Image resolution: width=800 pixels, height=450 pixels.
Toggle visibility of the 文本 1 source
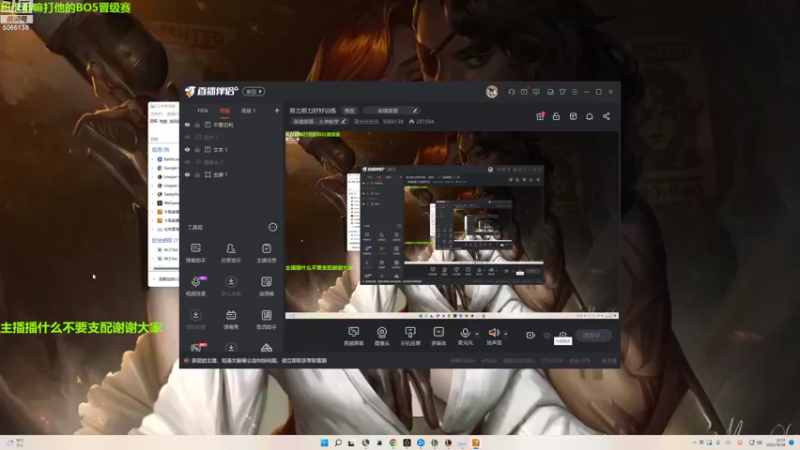[x=187, y=149]
